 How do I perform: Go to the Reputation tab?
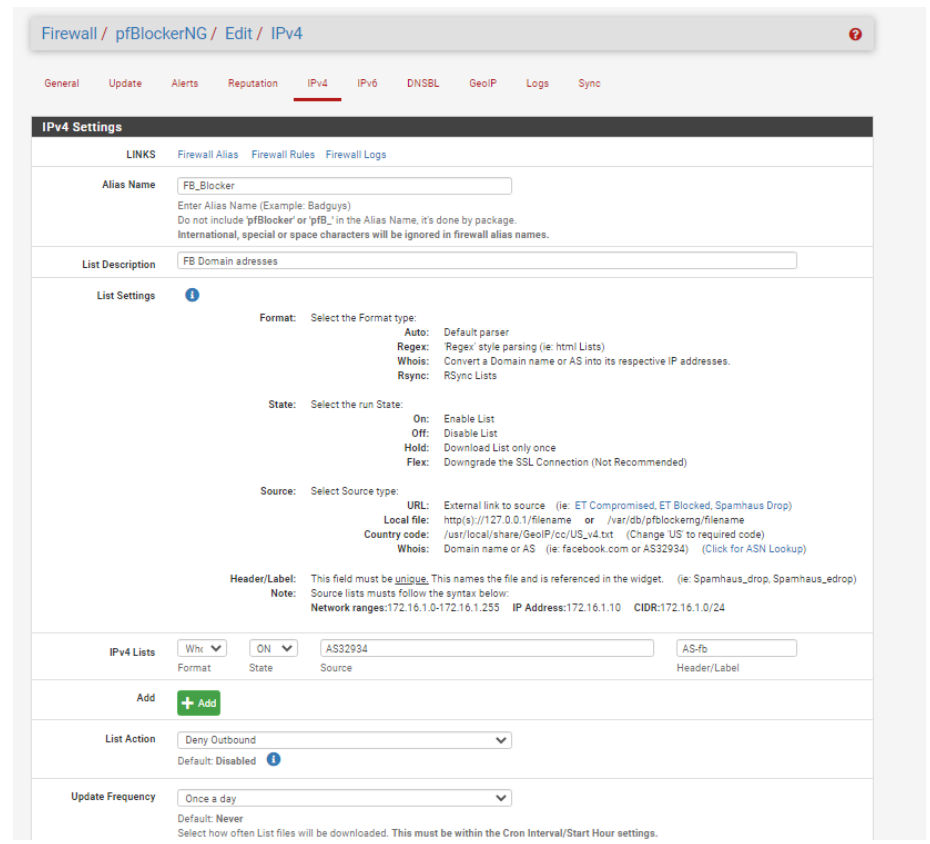tap(252, 84)
